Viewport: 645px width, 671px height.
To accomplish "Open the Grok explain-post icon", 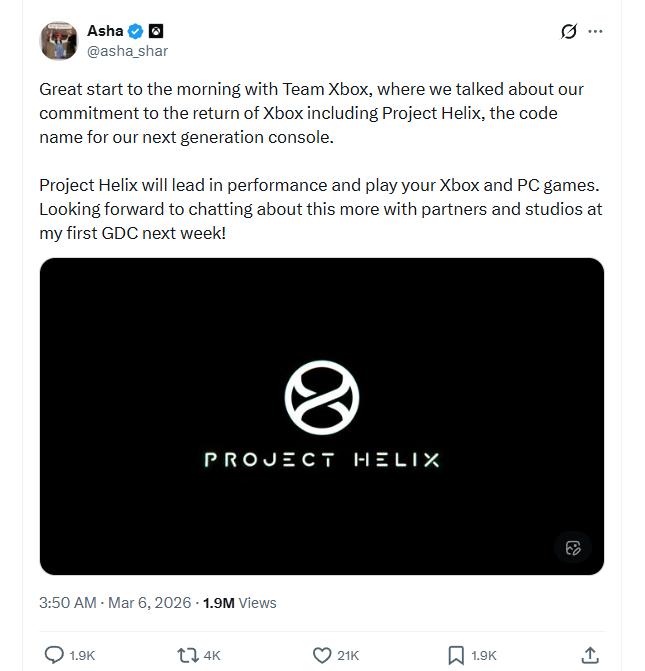I will pos(569,31).
